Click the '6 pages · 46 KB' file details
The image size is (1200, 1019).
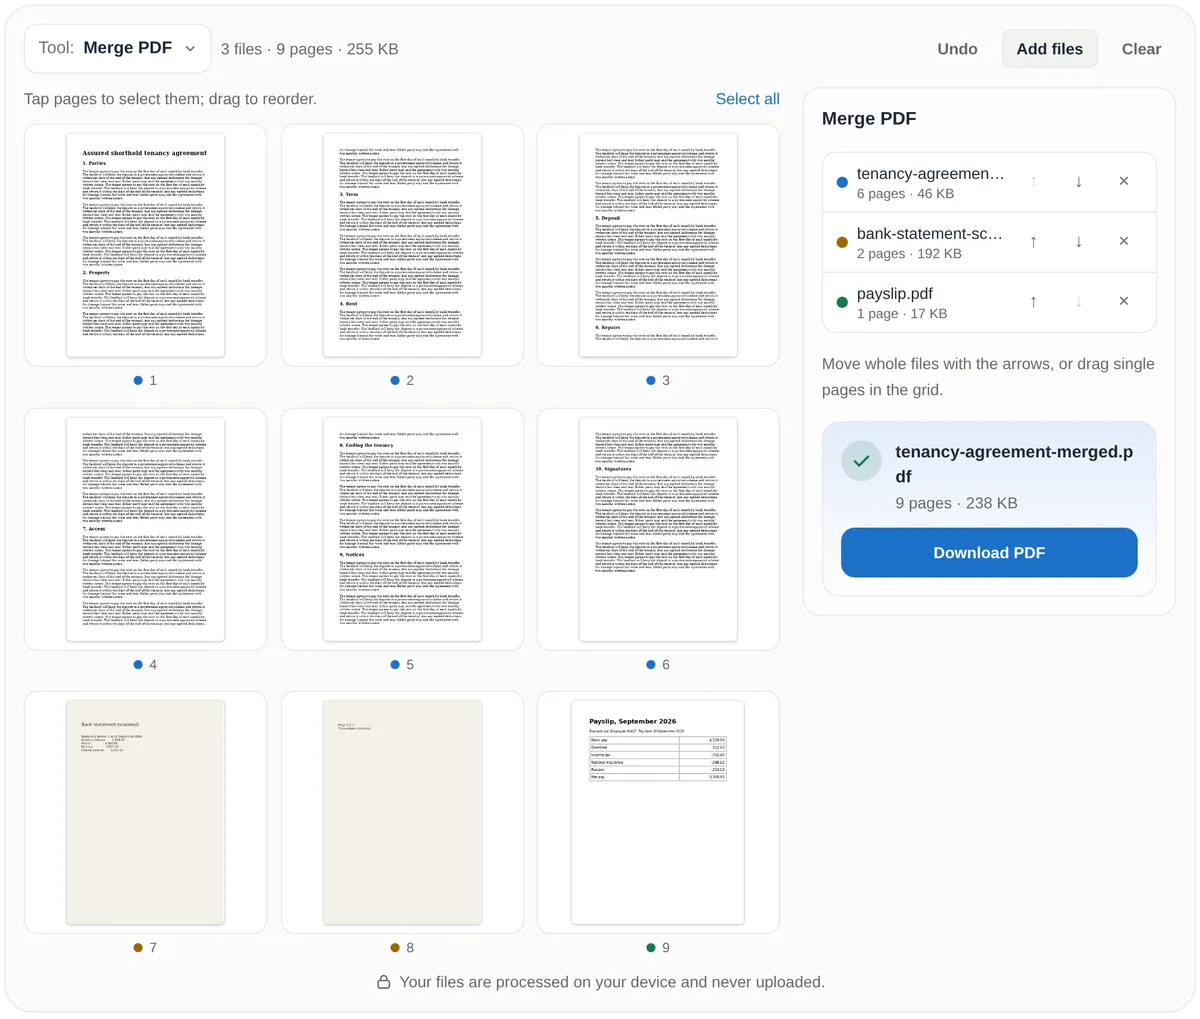[x=905, y=194]
